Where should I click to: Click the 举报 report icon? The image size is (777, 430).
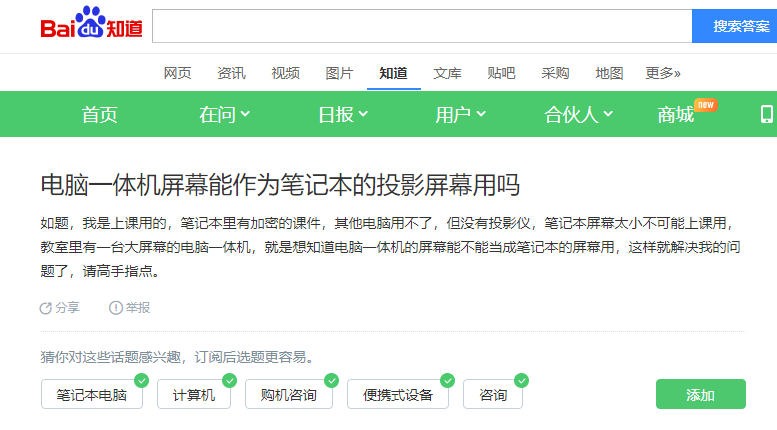[x=116, y=308]
